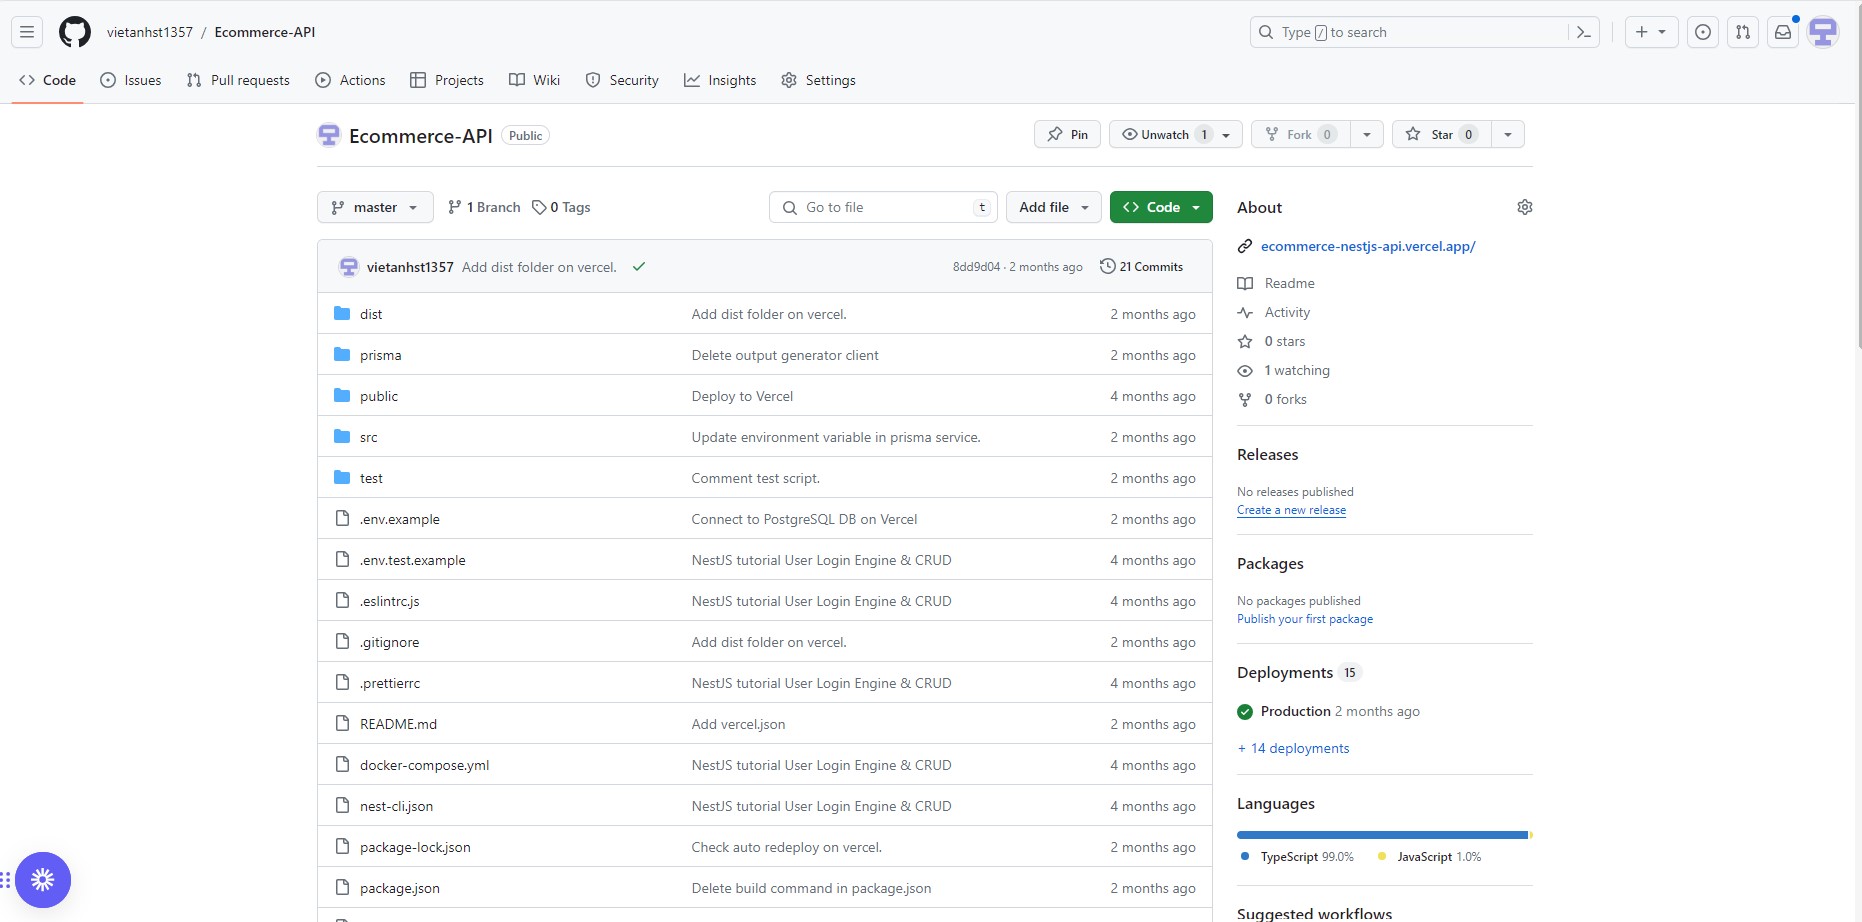Open the master branch selector
The image size is (1862, 922).
375,207
